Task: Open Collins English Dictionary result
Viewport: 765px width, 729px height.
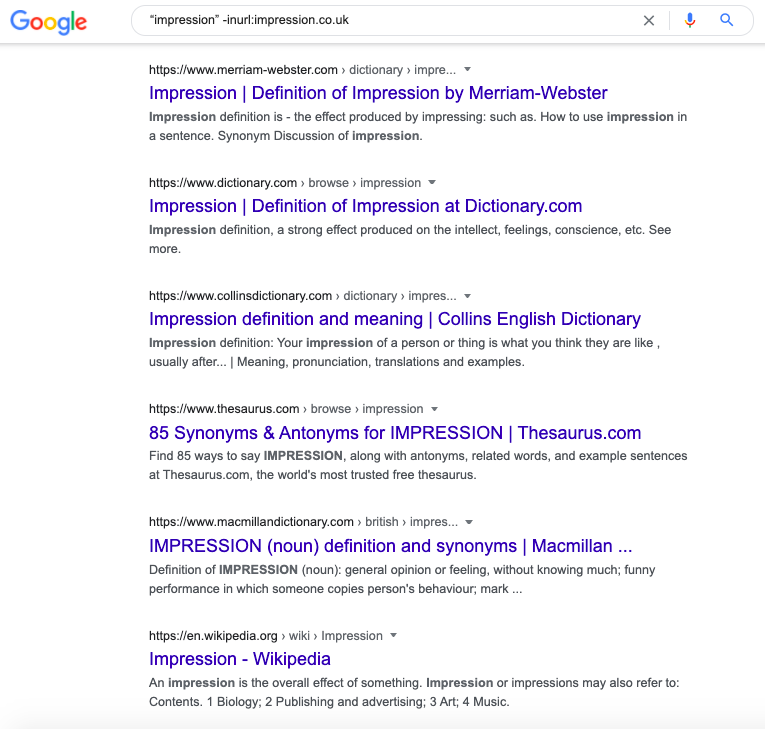Action: [x=395, y=319]
